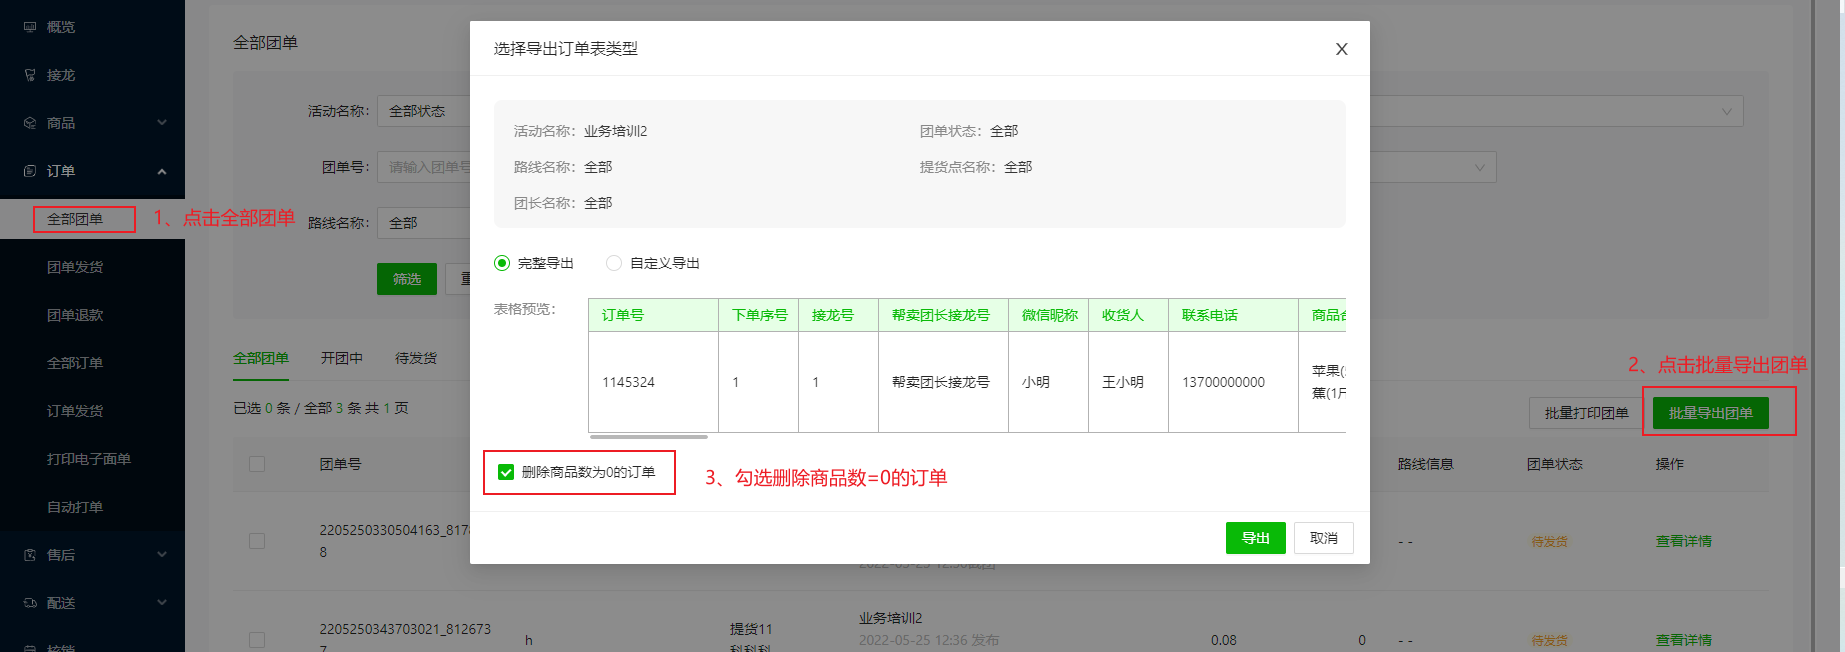Screen dimensions: 1845x652
Task: Click the 路线信息 column header
Action: 1425,464
